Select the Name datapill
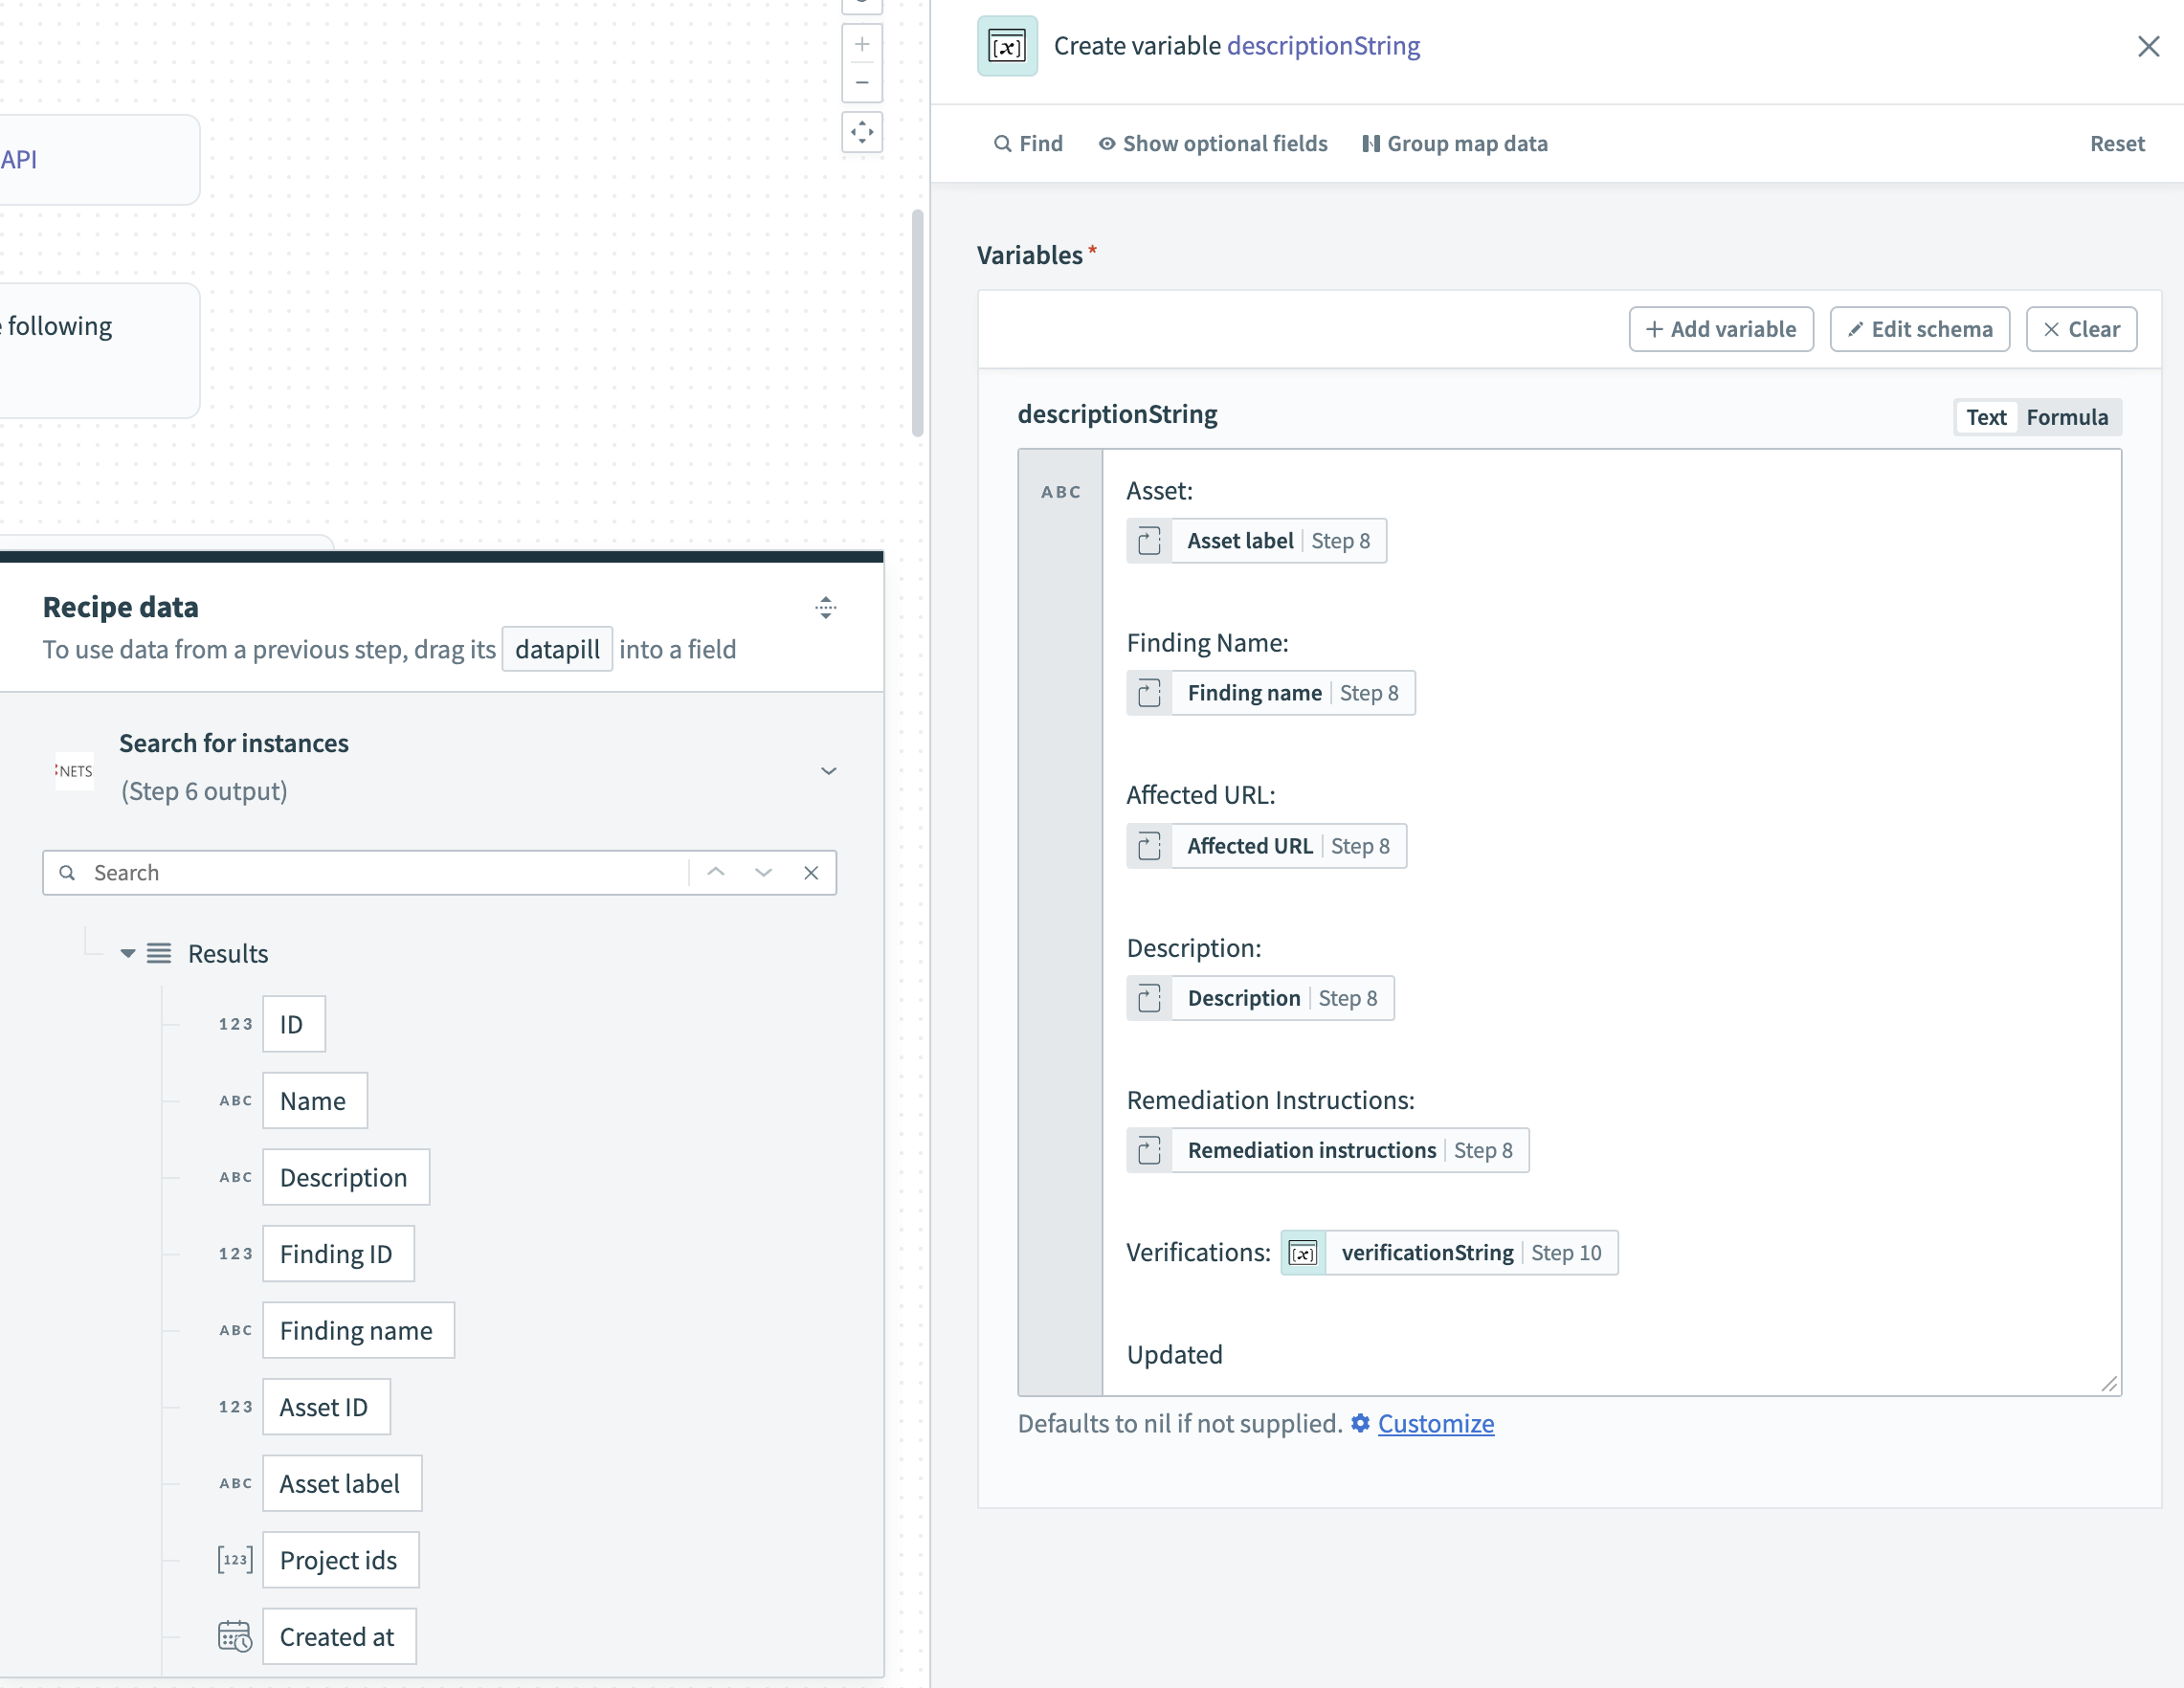2184x1688 pixels. click(315, 1100)
